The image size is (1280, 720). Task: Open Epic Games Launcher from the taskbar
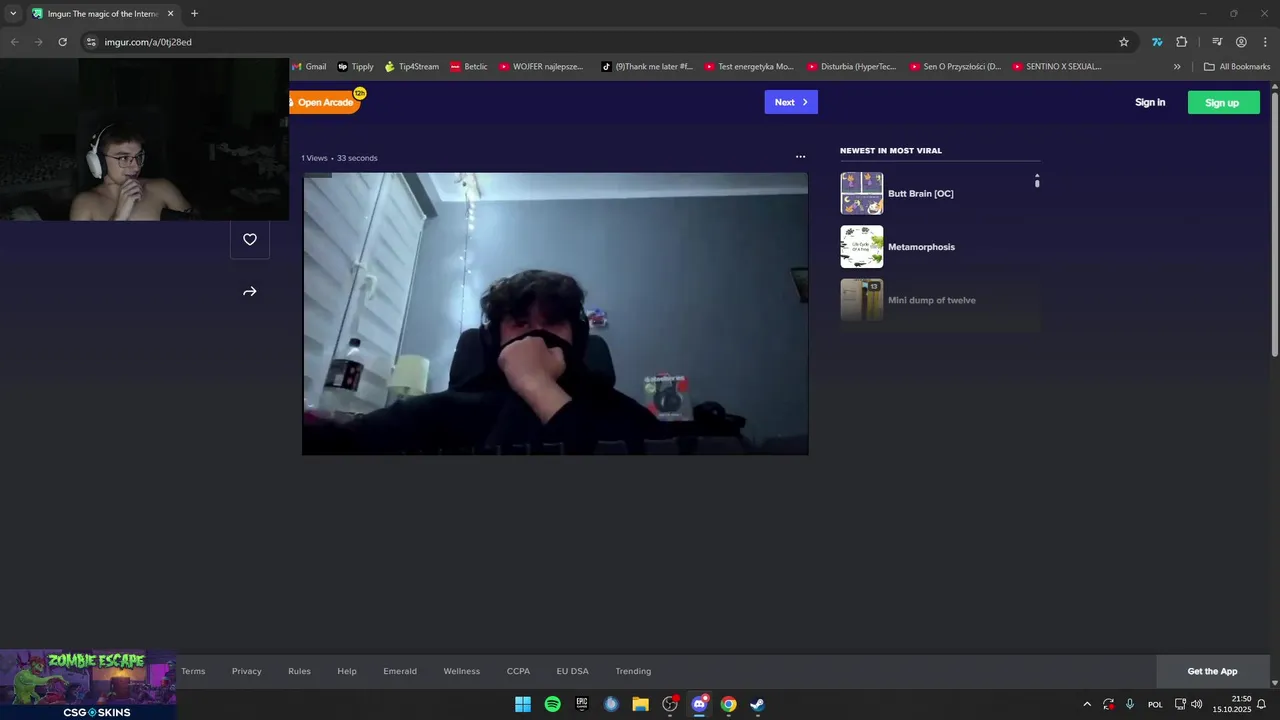point(582,704)
